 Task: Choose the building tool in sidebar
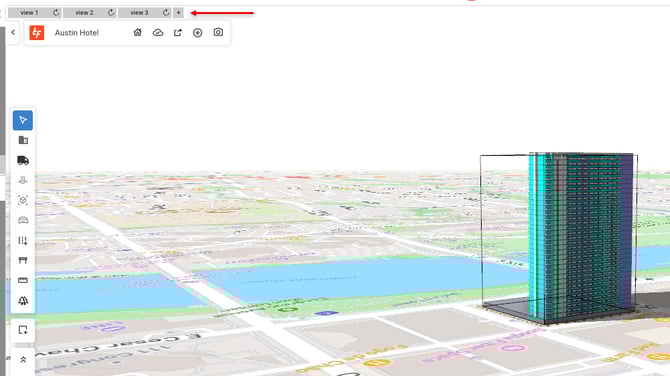coord(23,140)
